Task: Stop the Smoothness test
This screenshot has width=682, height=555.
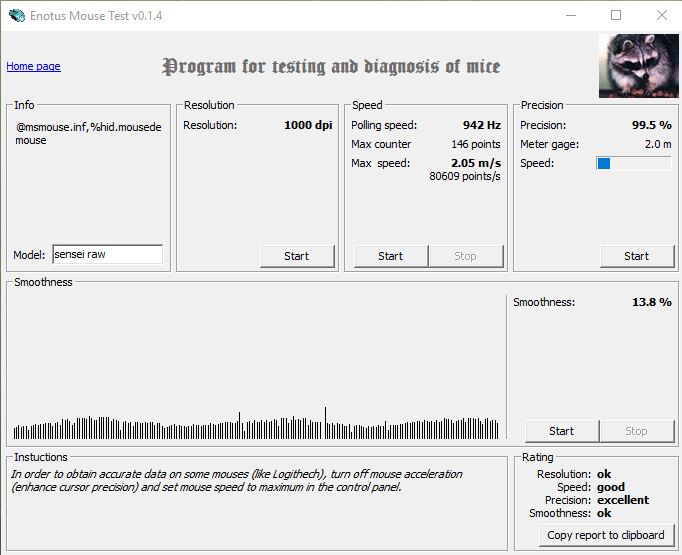Action: pos(636,431)
